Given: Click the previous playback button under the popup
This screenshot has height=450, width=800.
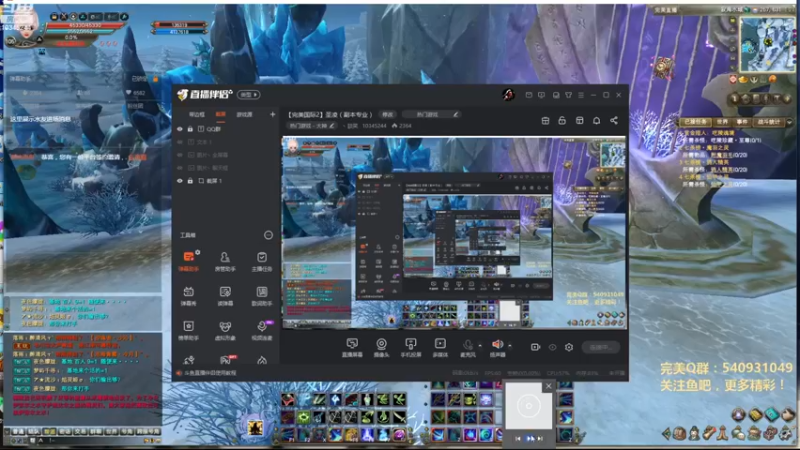Looking at the screenshot, I should tap(518, 438).
